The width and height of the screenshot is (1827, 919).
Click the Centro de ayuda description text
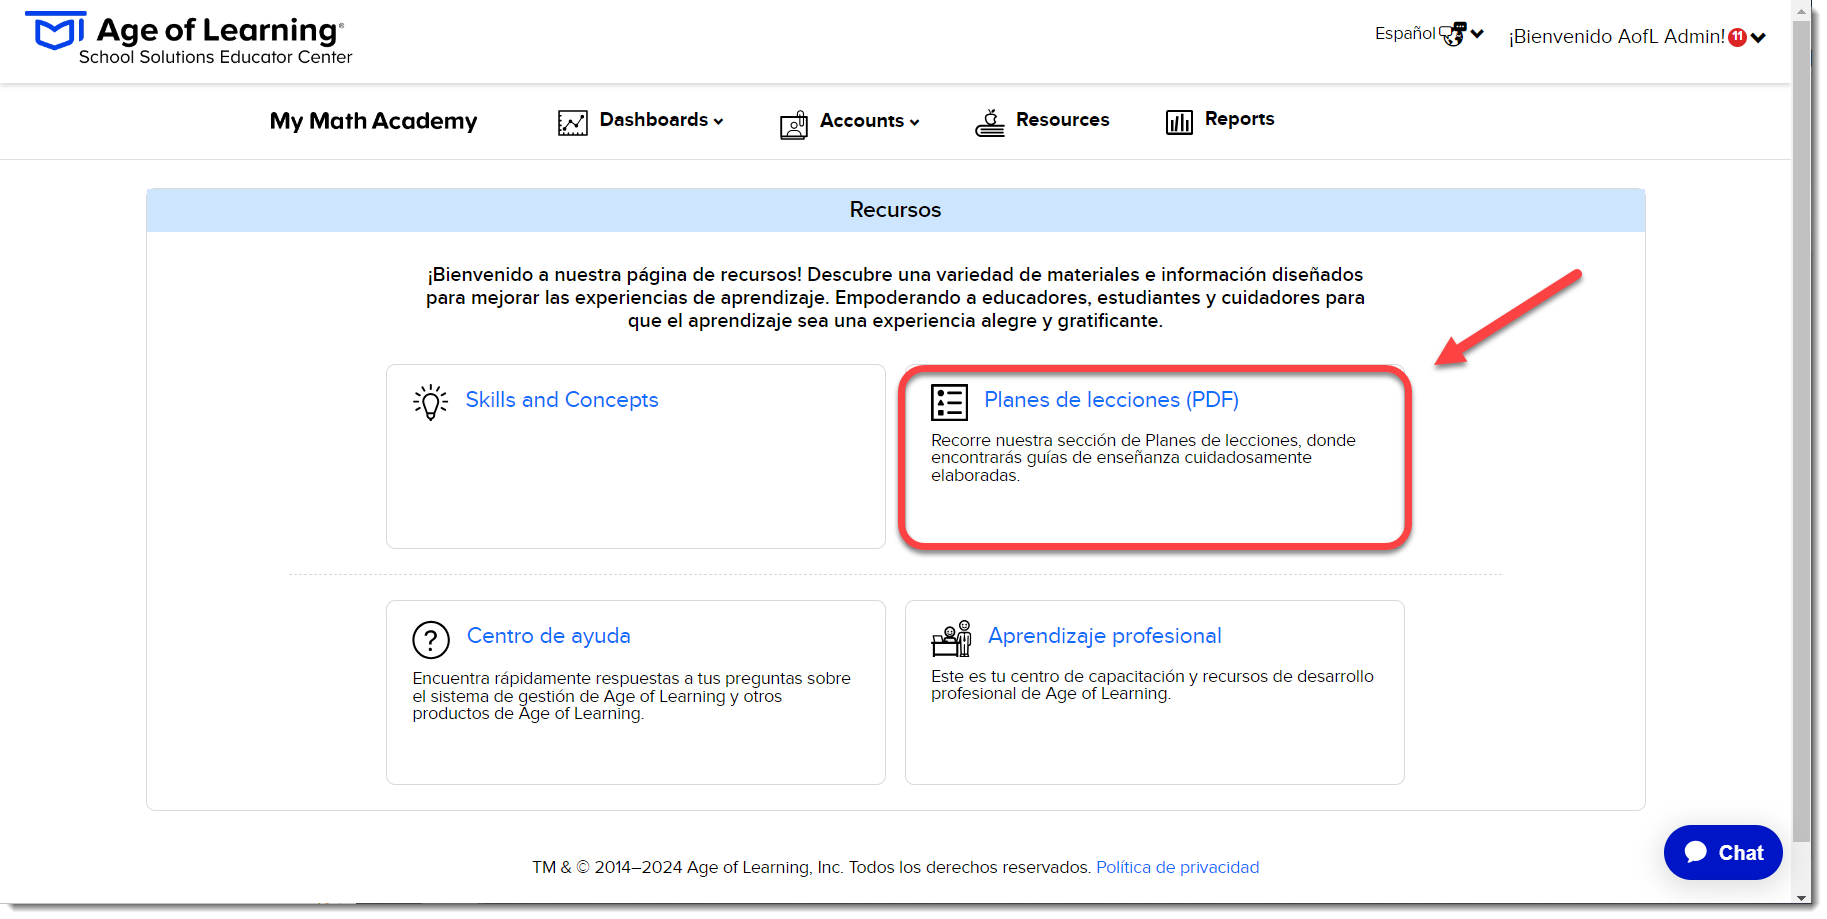(x=631, y=696)
